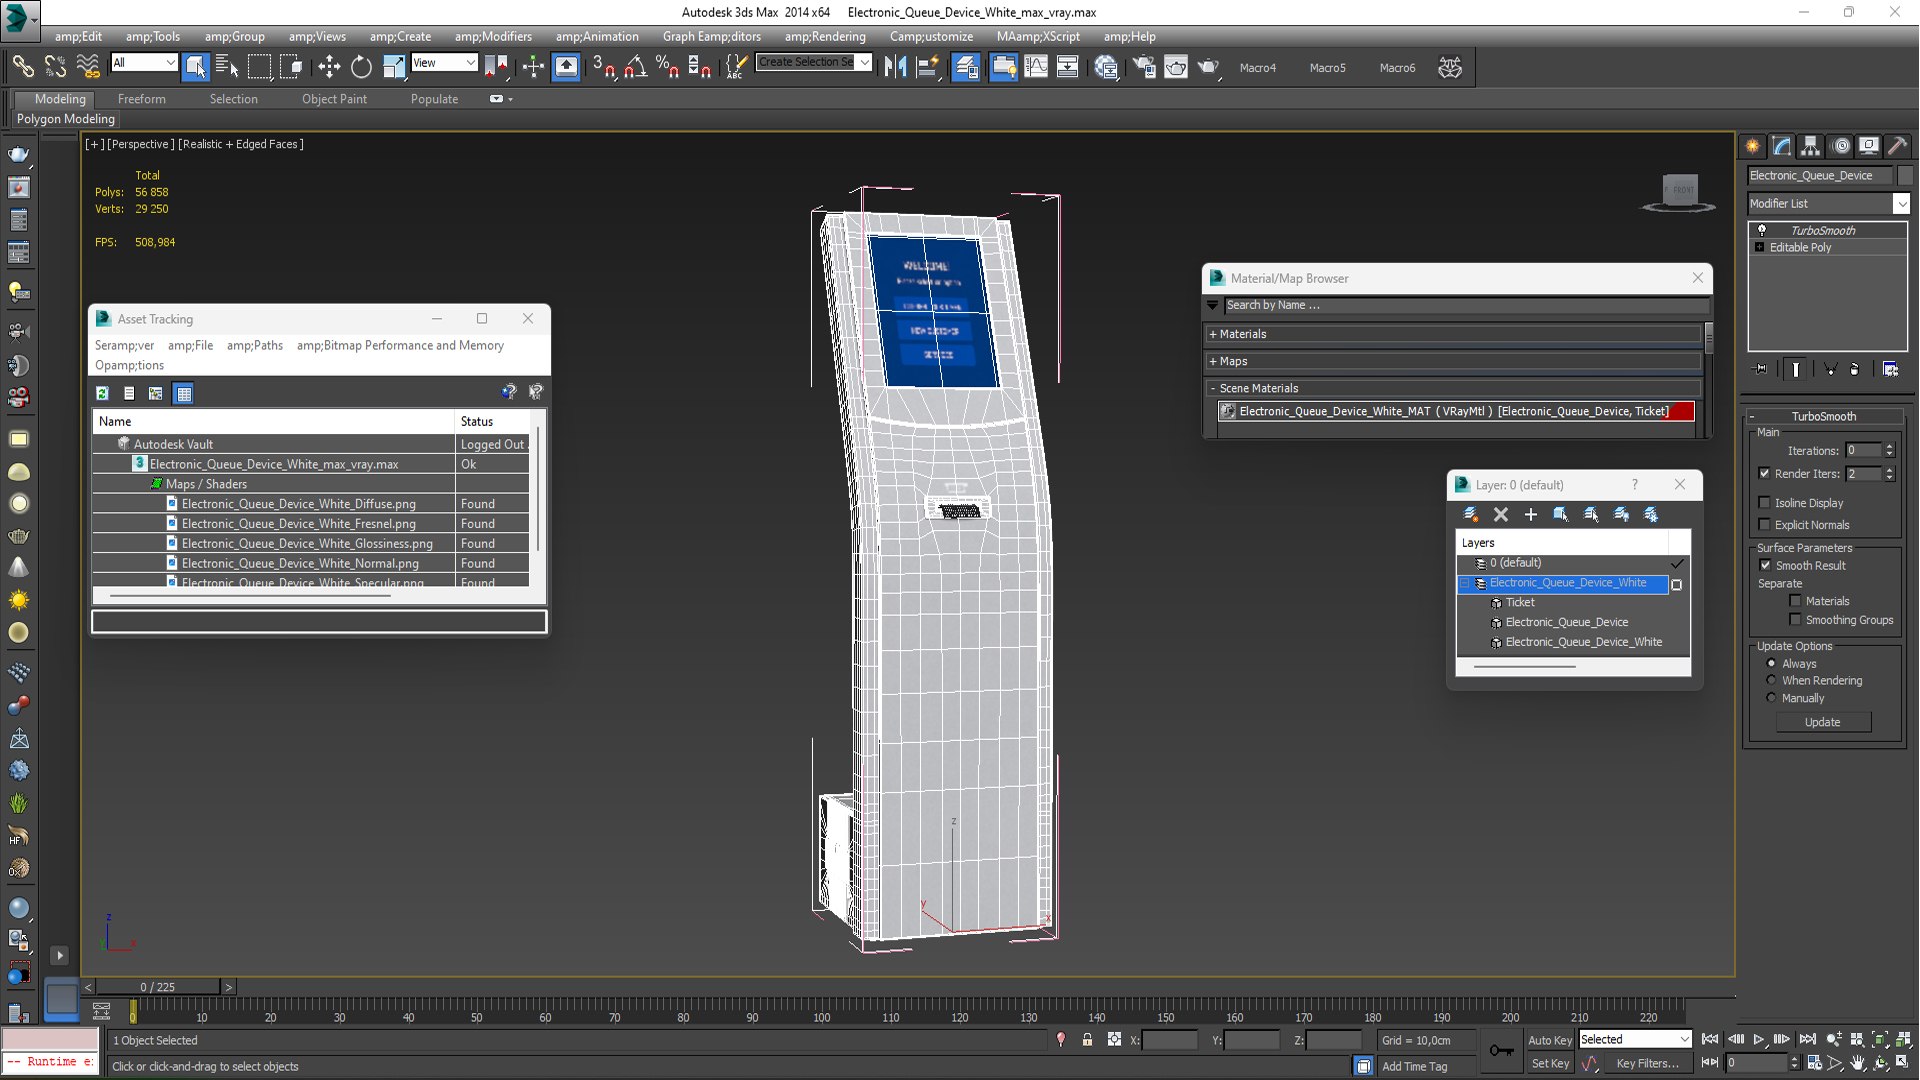Click the Mirror tool icon
Viewport: 1920px width, 1080px height.
895,67
